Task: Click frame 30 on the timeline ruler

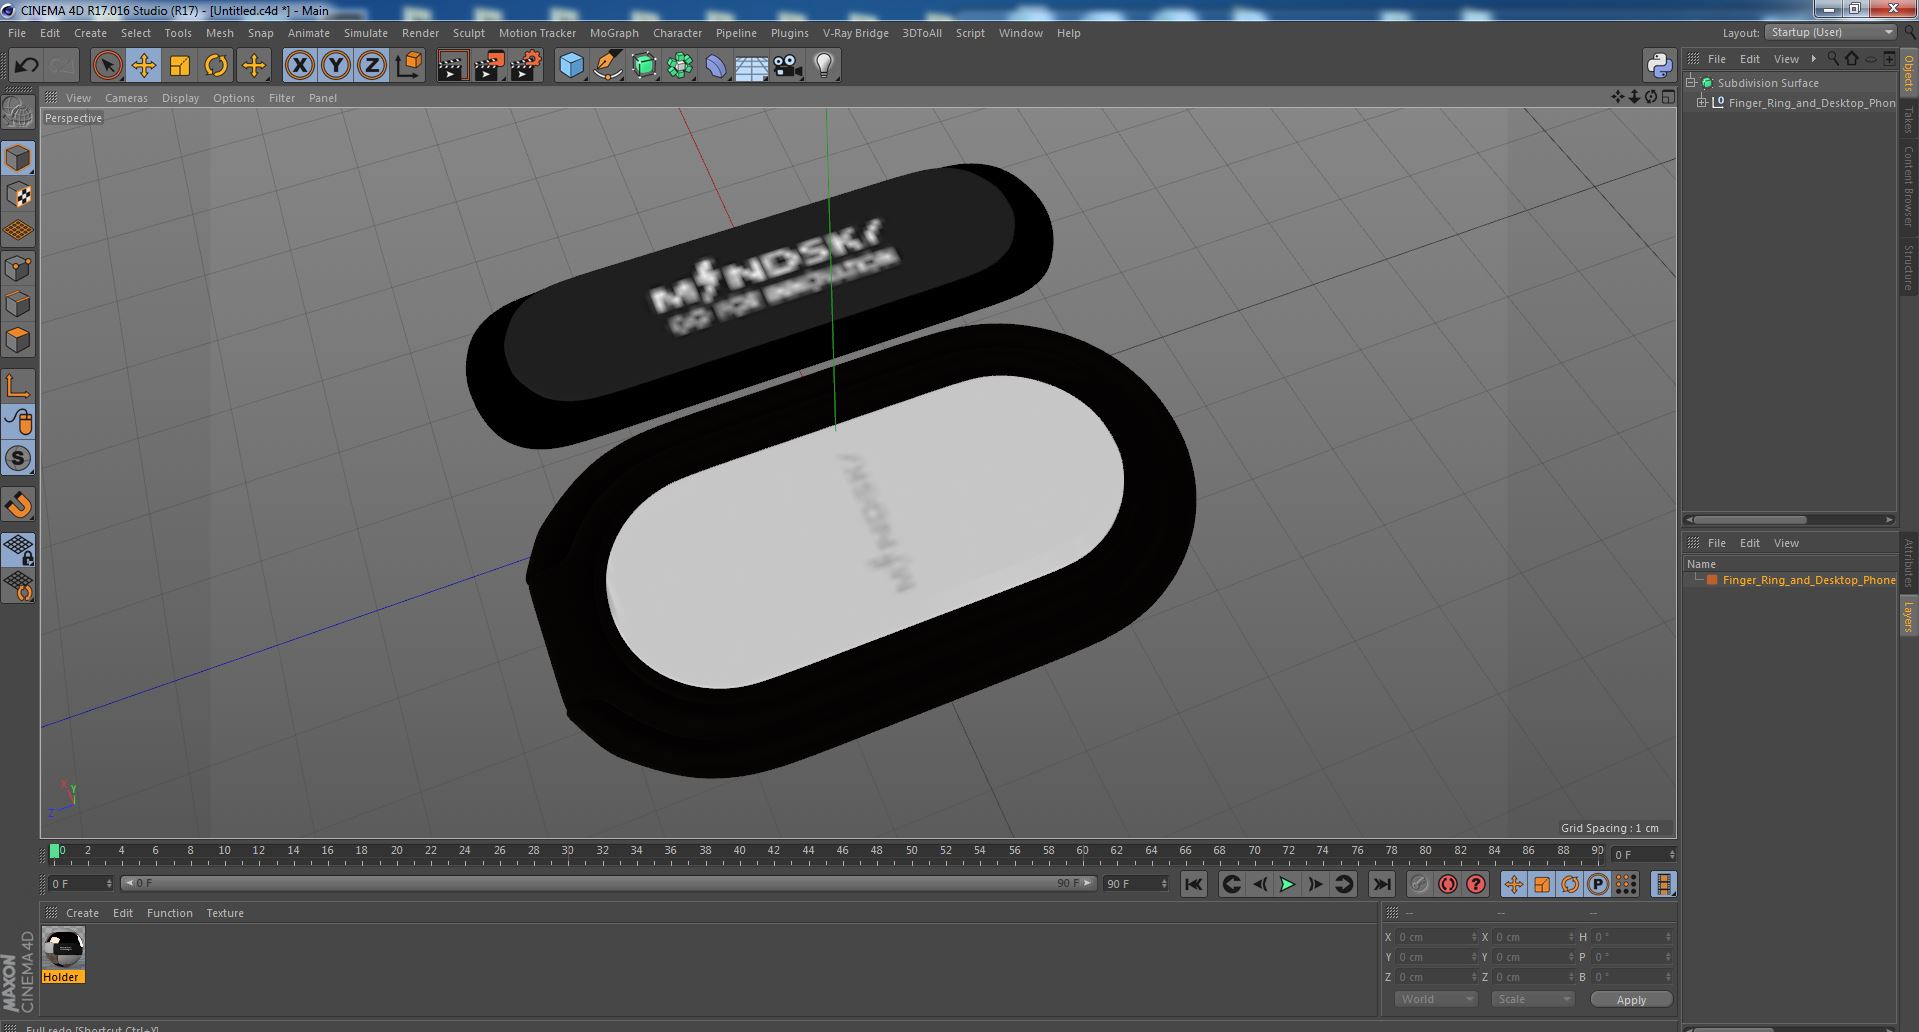Action: point(567,851)
